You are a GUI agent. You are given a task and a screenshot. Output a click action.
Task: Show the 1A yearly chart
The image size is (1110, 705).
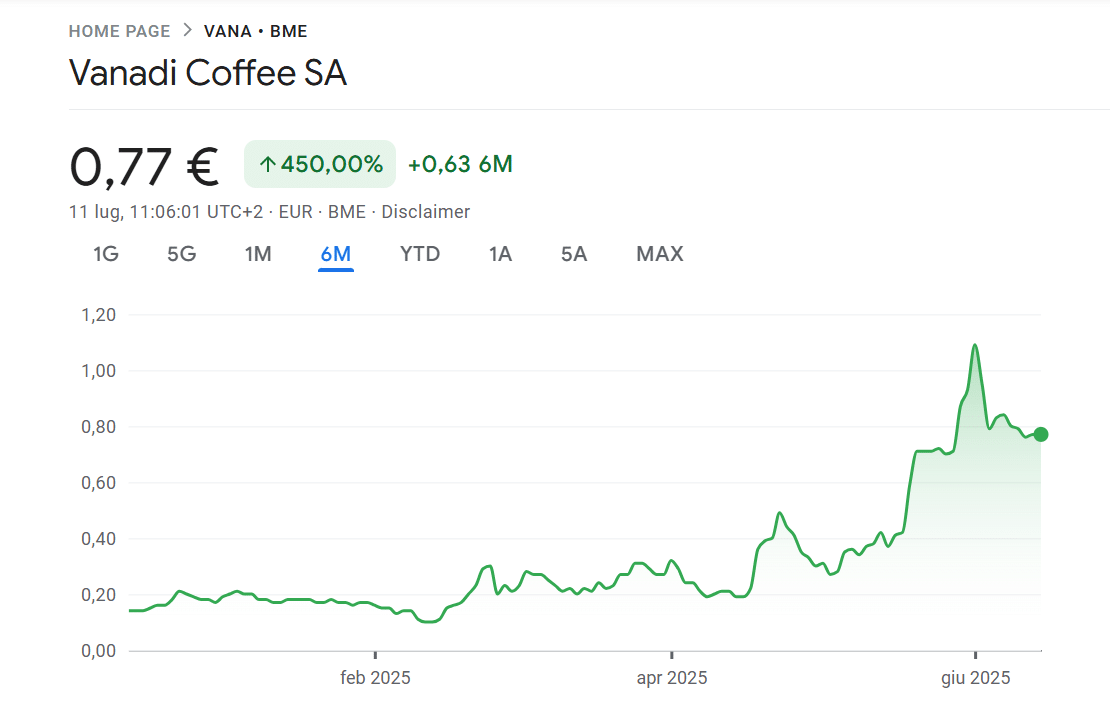pyautogui.click(x=500, y=254)
